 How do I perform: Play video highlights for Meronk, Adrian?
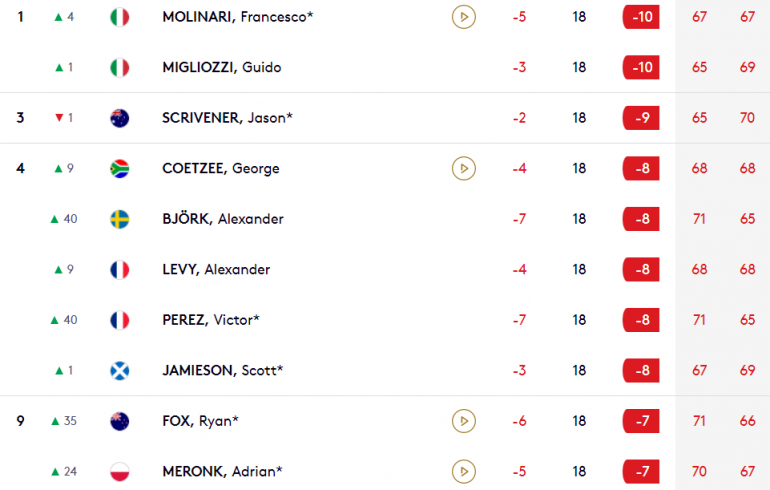click(464, 471)
